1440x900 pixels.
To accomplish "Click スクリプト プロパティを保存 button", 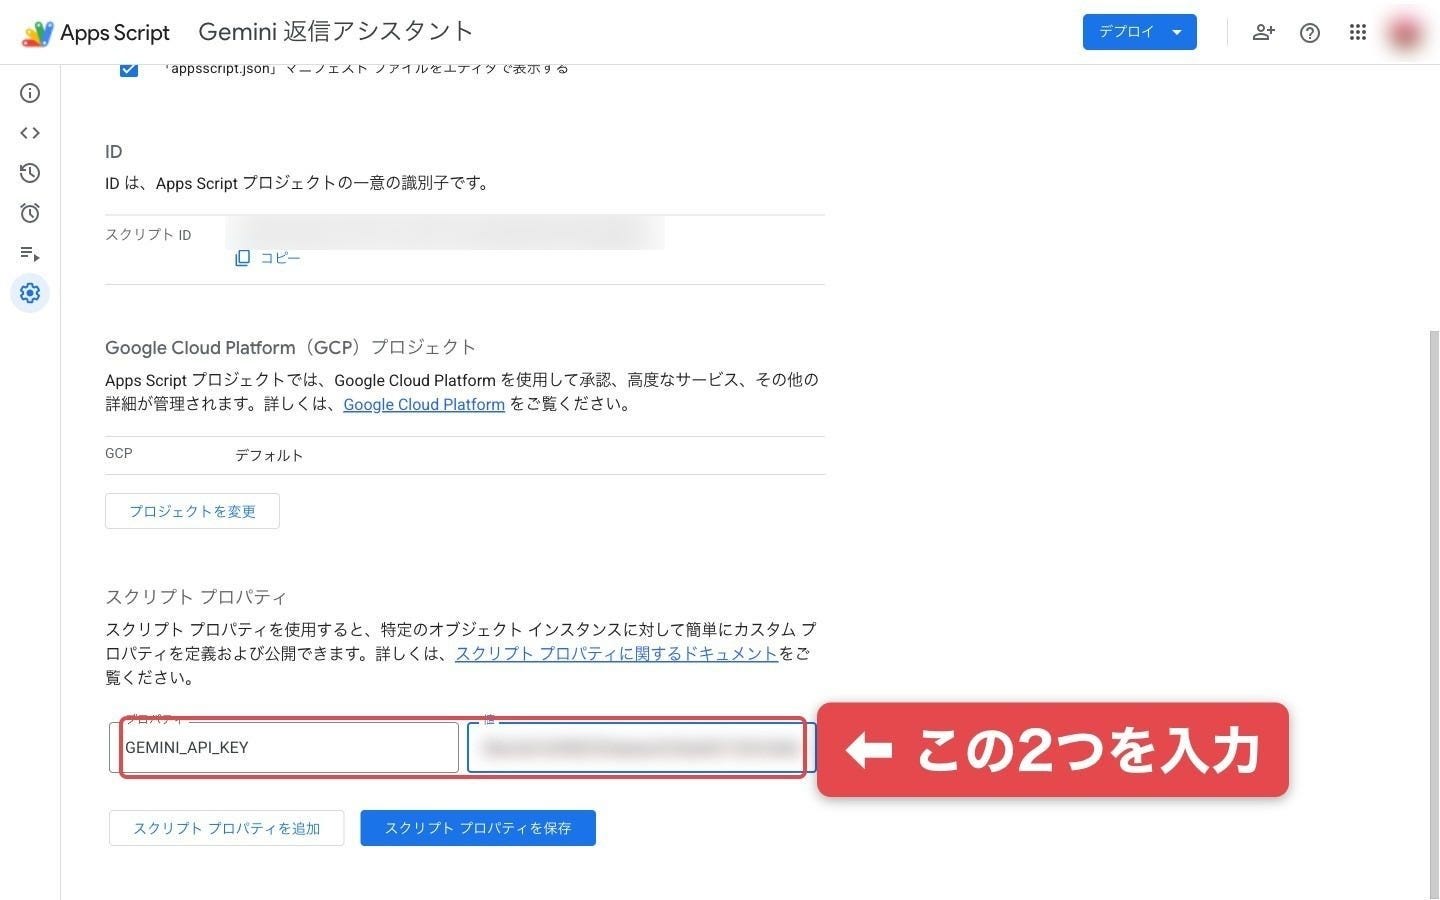I will pos(478,828).
